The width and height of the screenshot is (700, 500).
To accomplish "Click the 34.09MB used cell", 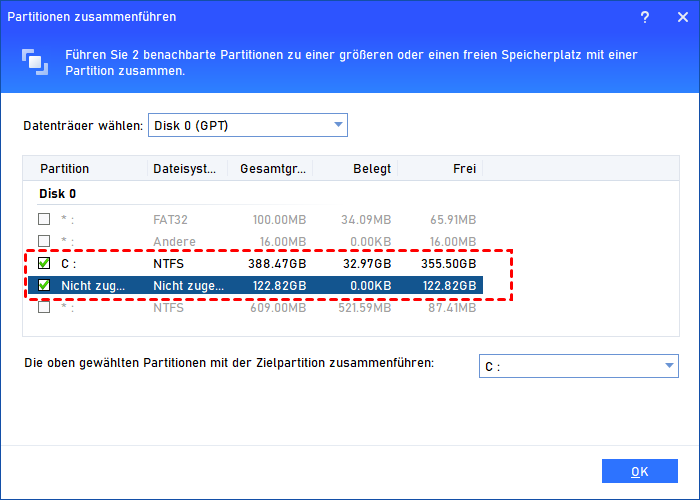I will click(x=366, y=220).
